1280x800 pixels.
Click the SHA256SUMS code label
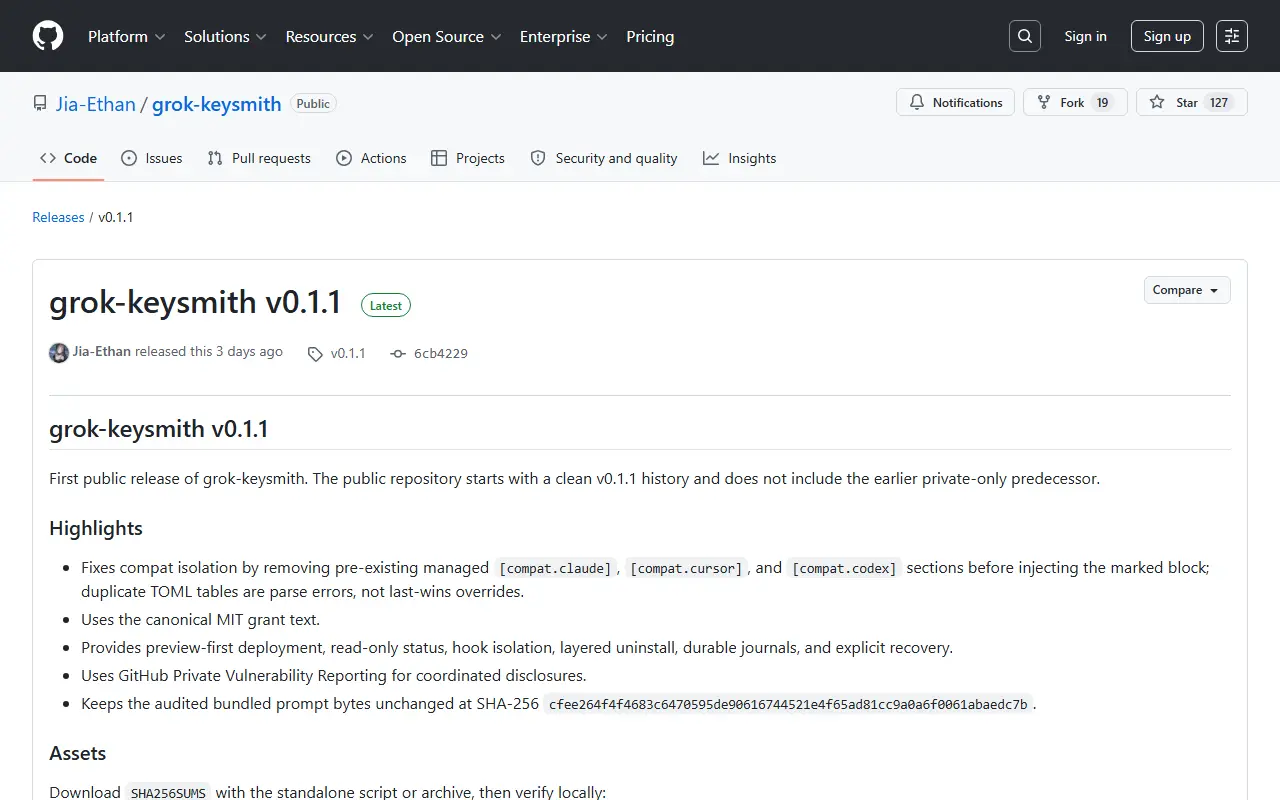168,793
